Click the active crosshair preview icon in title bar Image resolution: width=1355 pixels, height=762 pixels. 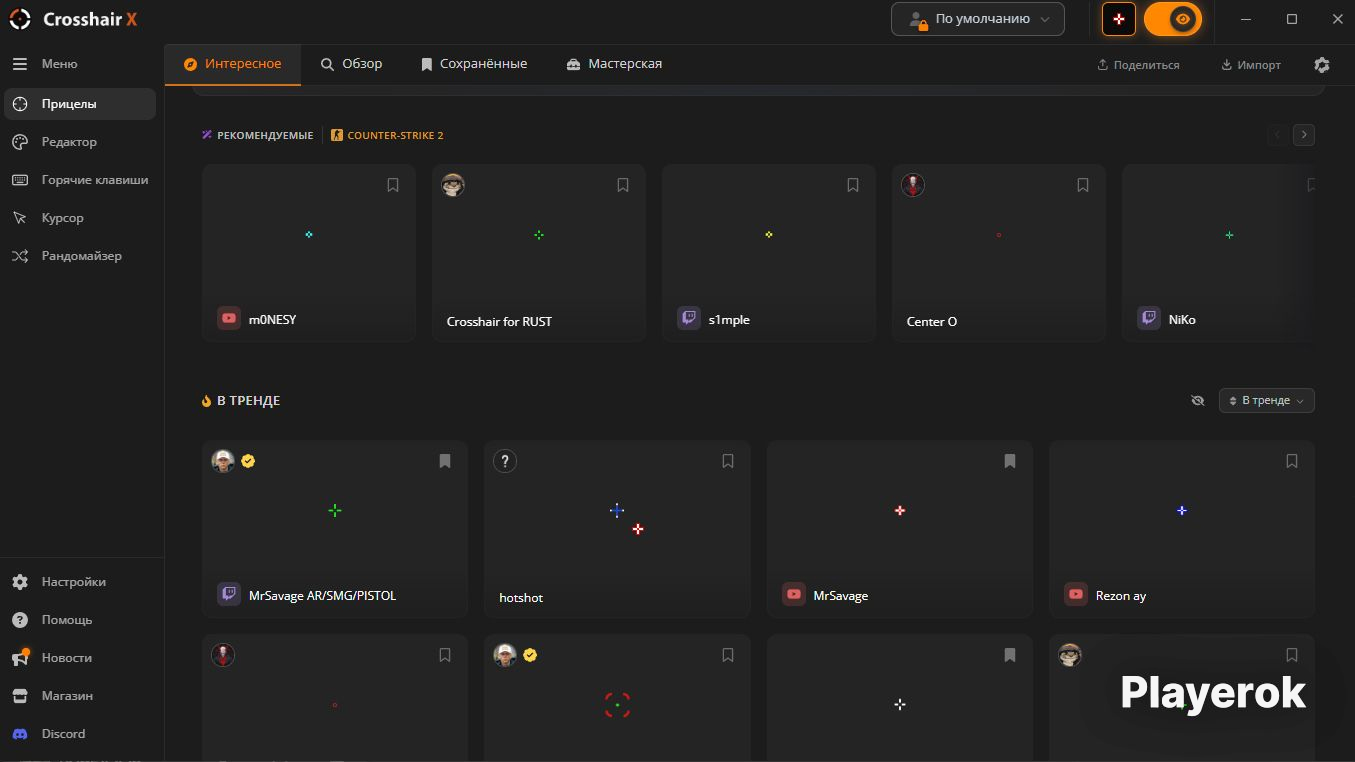coord(1119,19)
